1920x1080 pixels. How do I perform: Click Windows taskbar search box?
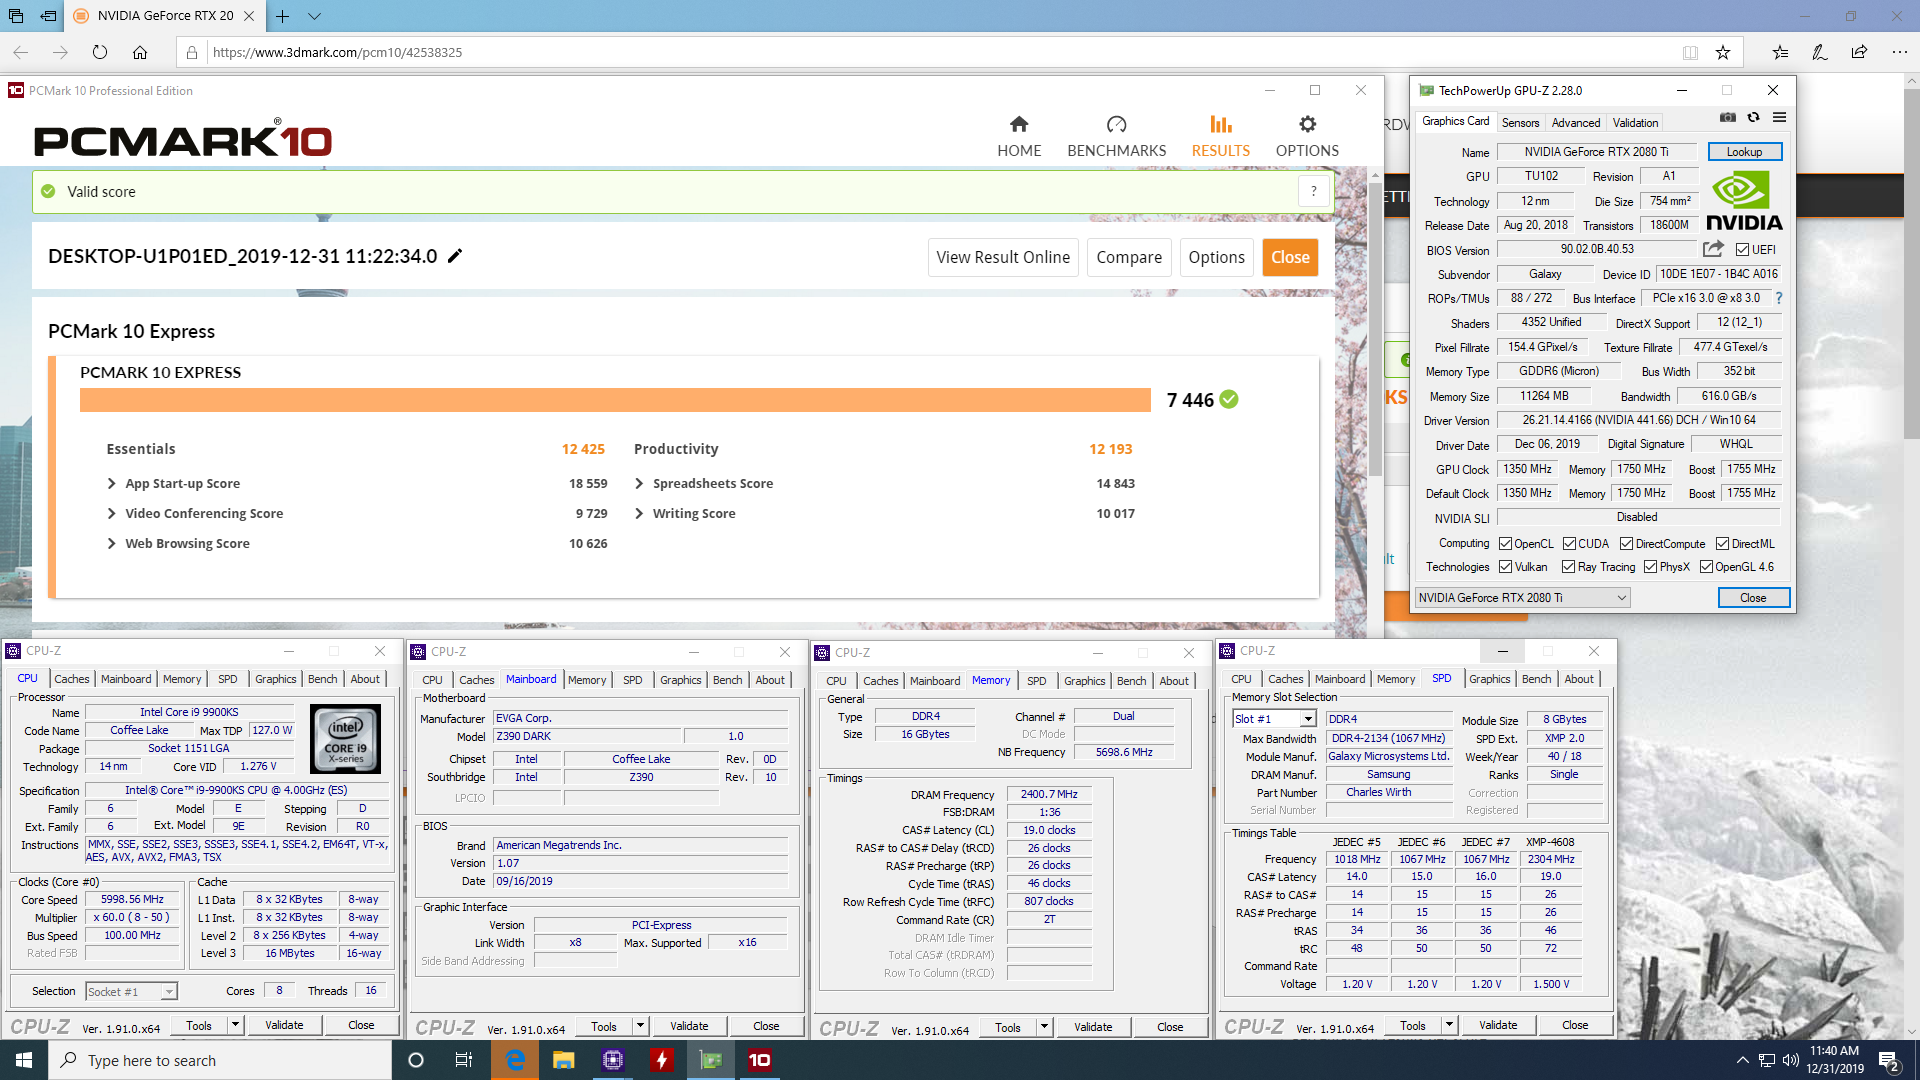tap(220, 1060)
